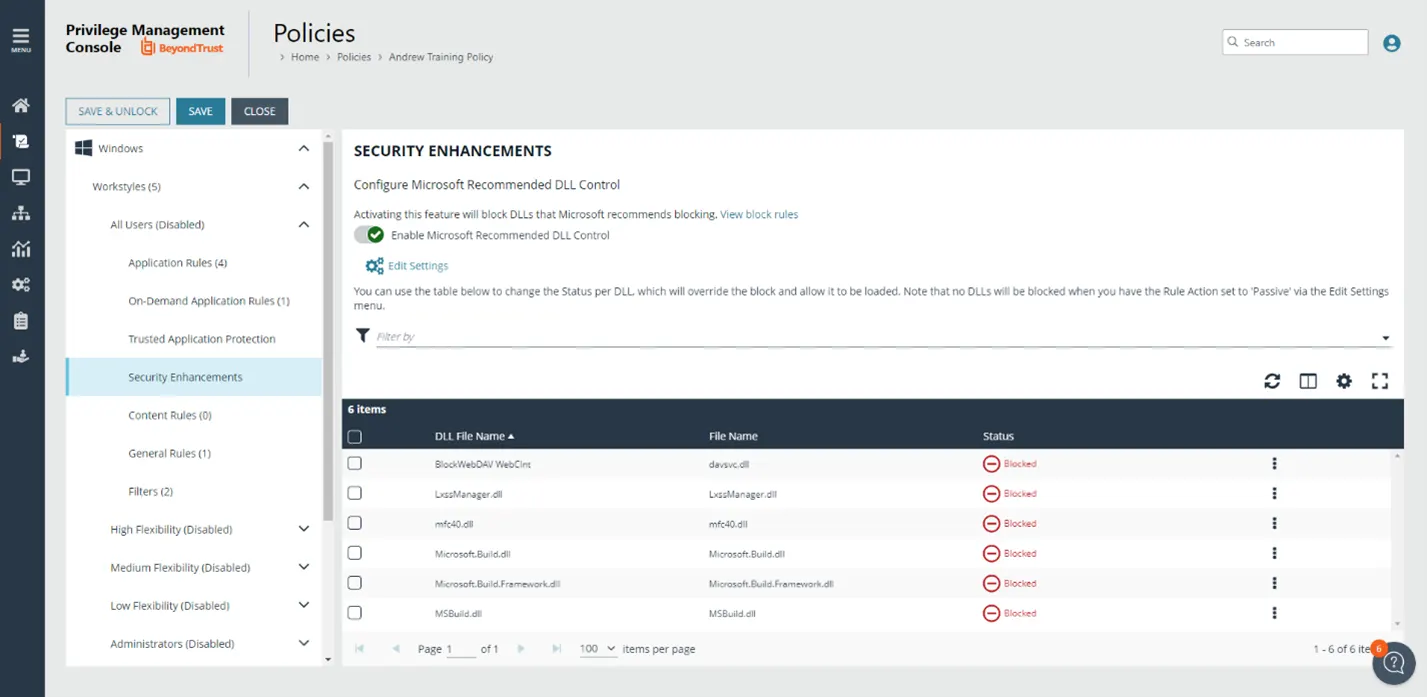Click SAVE & UNLOCK button
The width and height of the screenshot is (1427, 697).
118,111
